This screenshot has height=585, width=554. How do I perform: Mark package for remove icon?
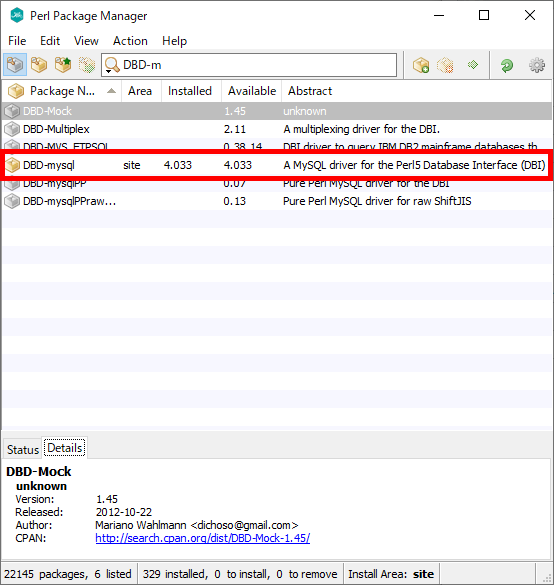(445, 65)
